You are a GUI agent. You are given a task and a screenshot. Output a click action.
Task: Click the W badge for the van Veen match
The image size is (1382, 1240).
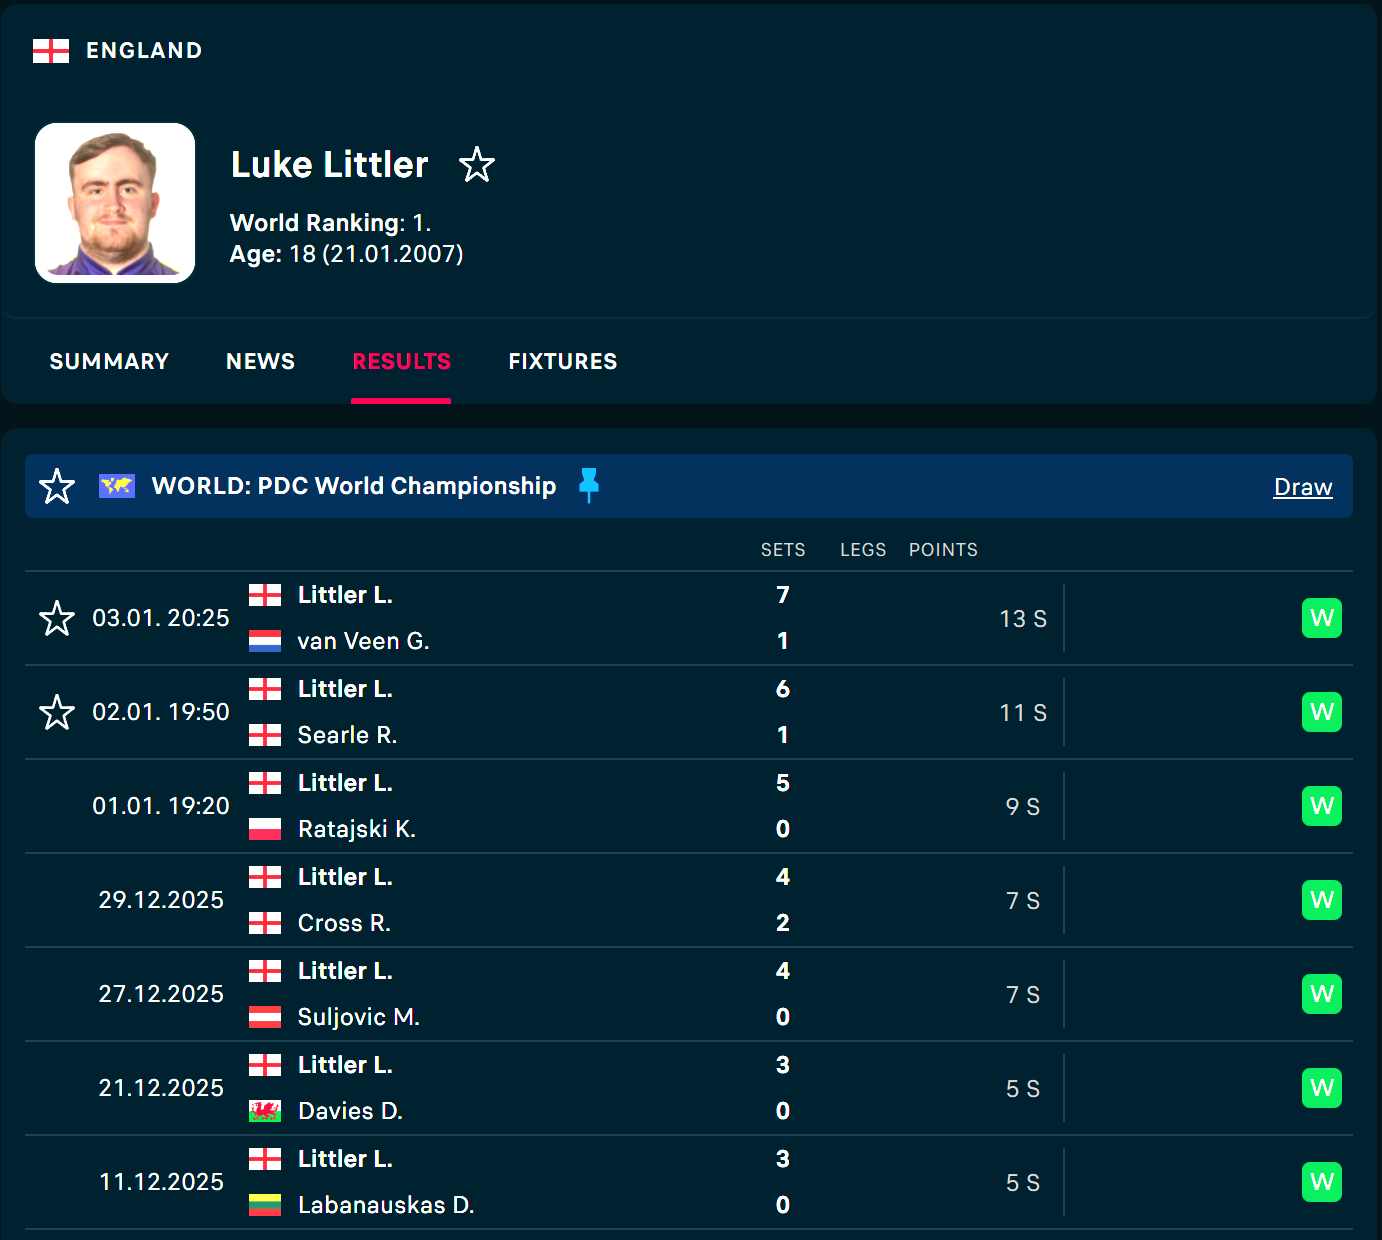[1322, 618]
